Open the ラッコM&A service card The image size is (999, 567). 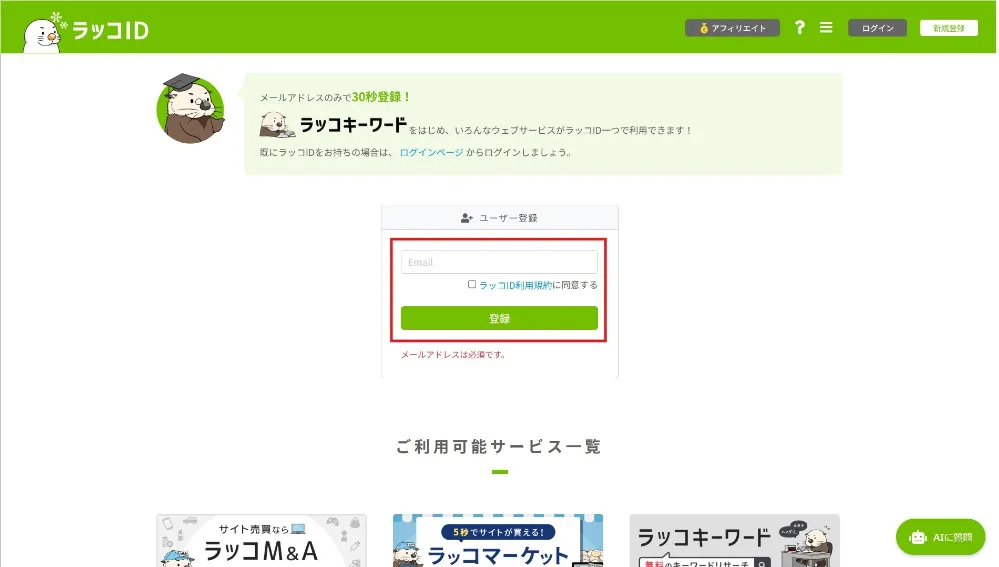click(261, 541)
